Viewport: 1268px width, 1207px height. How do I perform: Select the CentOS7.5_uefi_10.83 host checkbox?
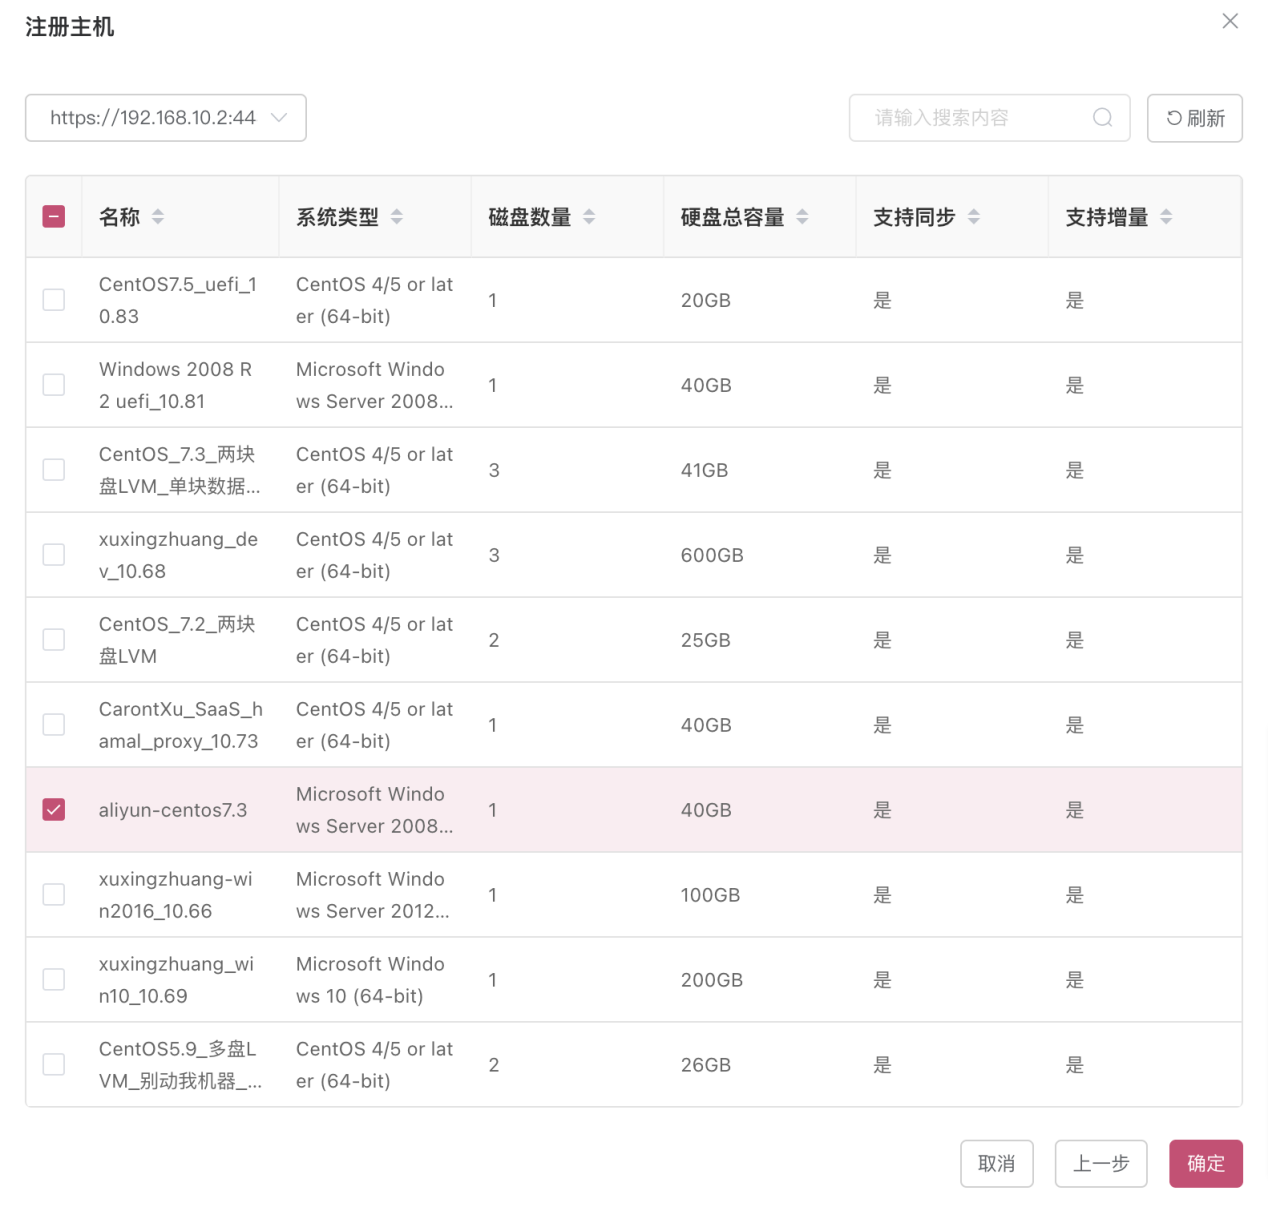[x=53, y=299]
